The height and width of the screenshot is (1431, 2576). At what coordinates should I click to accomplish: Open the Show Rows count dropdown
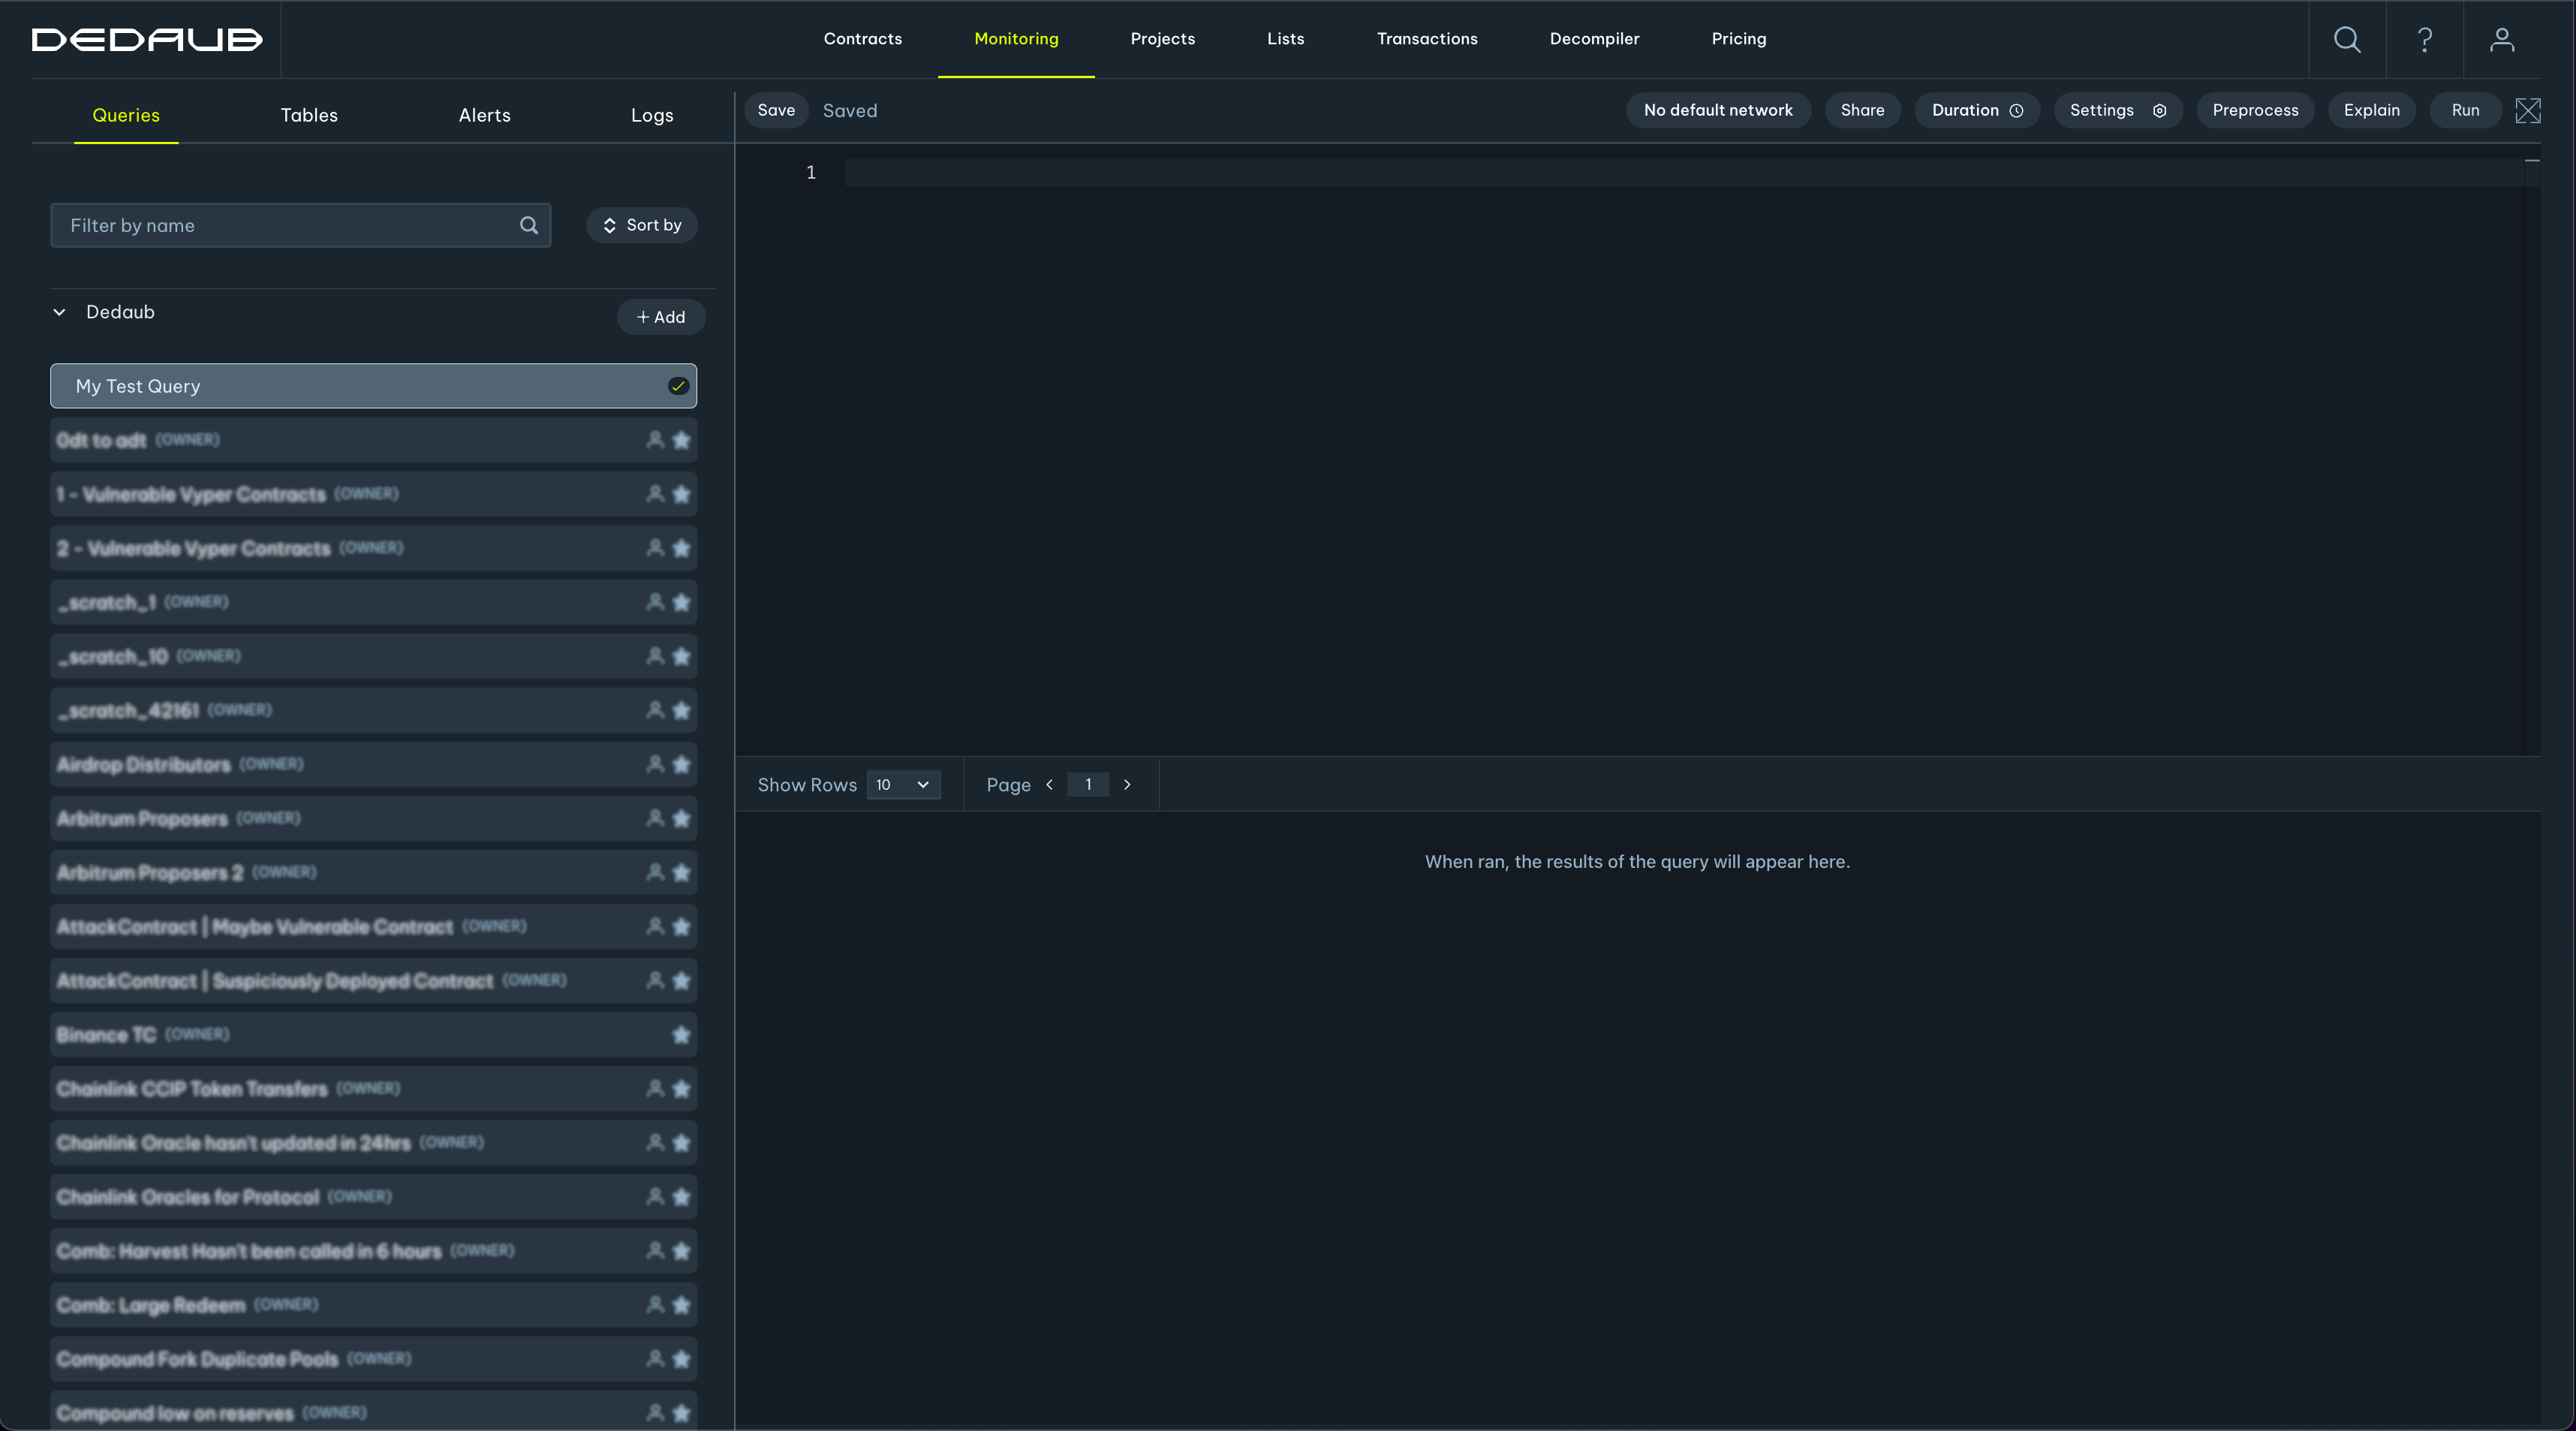coord(903,785)
